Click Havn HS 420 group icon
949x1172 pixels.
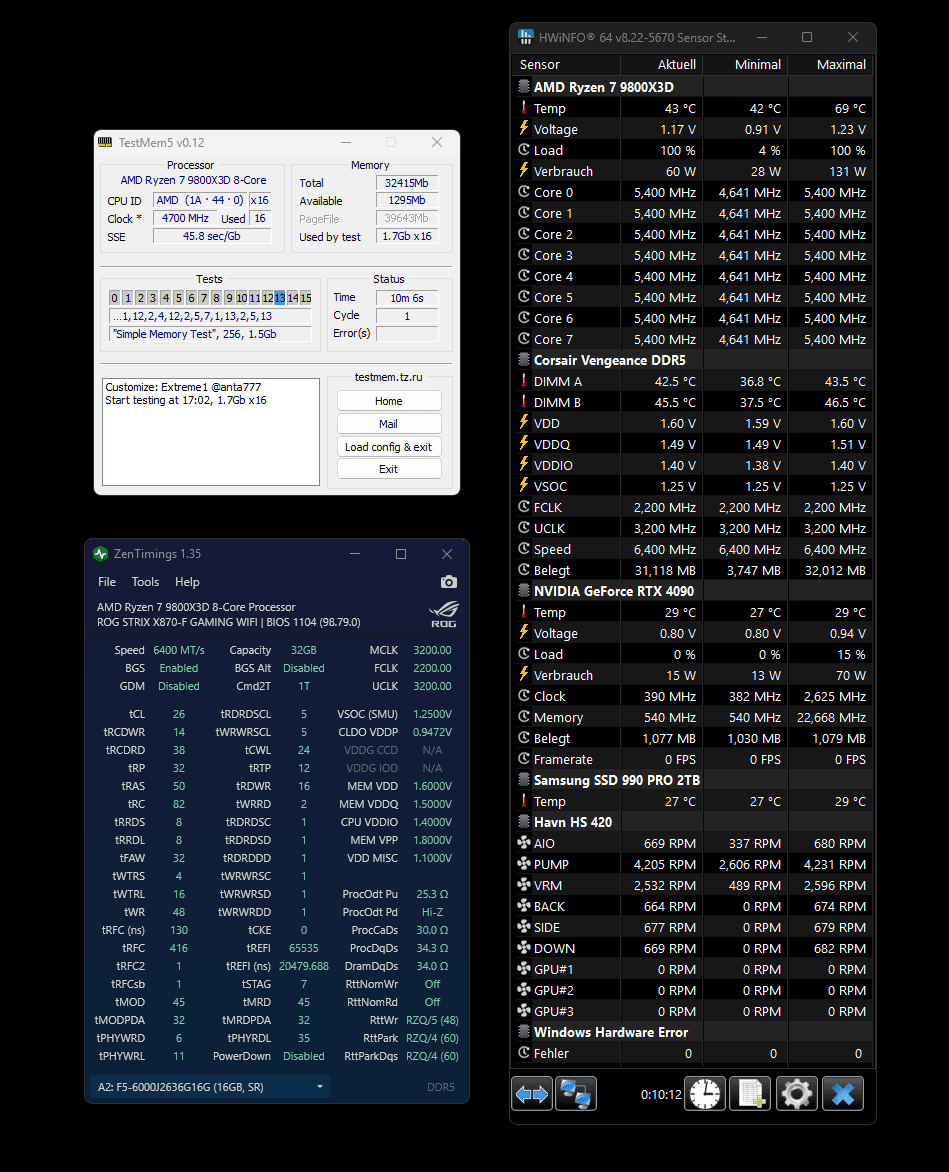[x=524, y=821]
